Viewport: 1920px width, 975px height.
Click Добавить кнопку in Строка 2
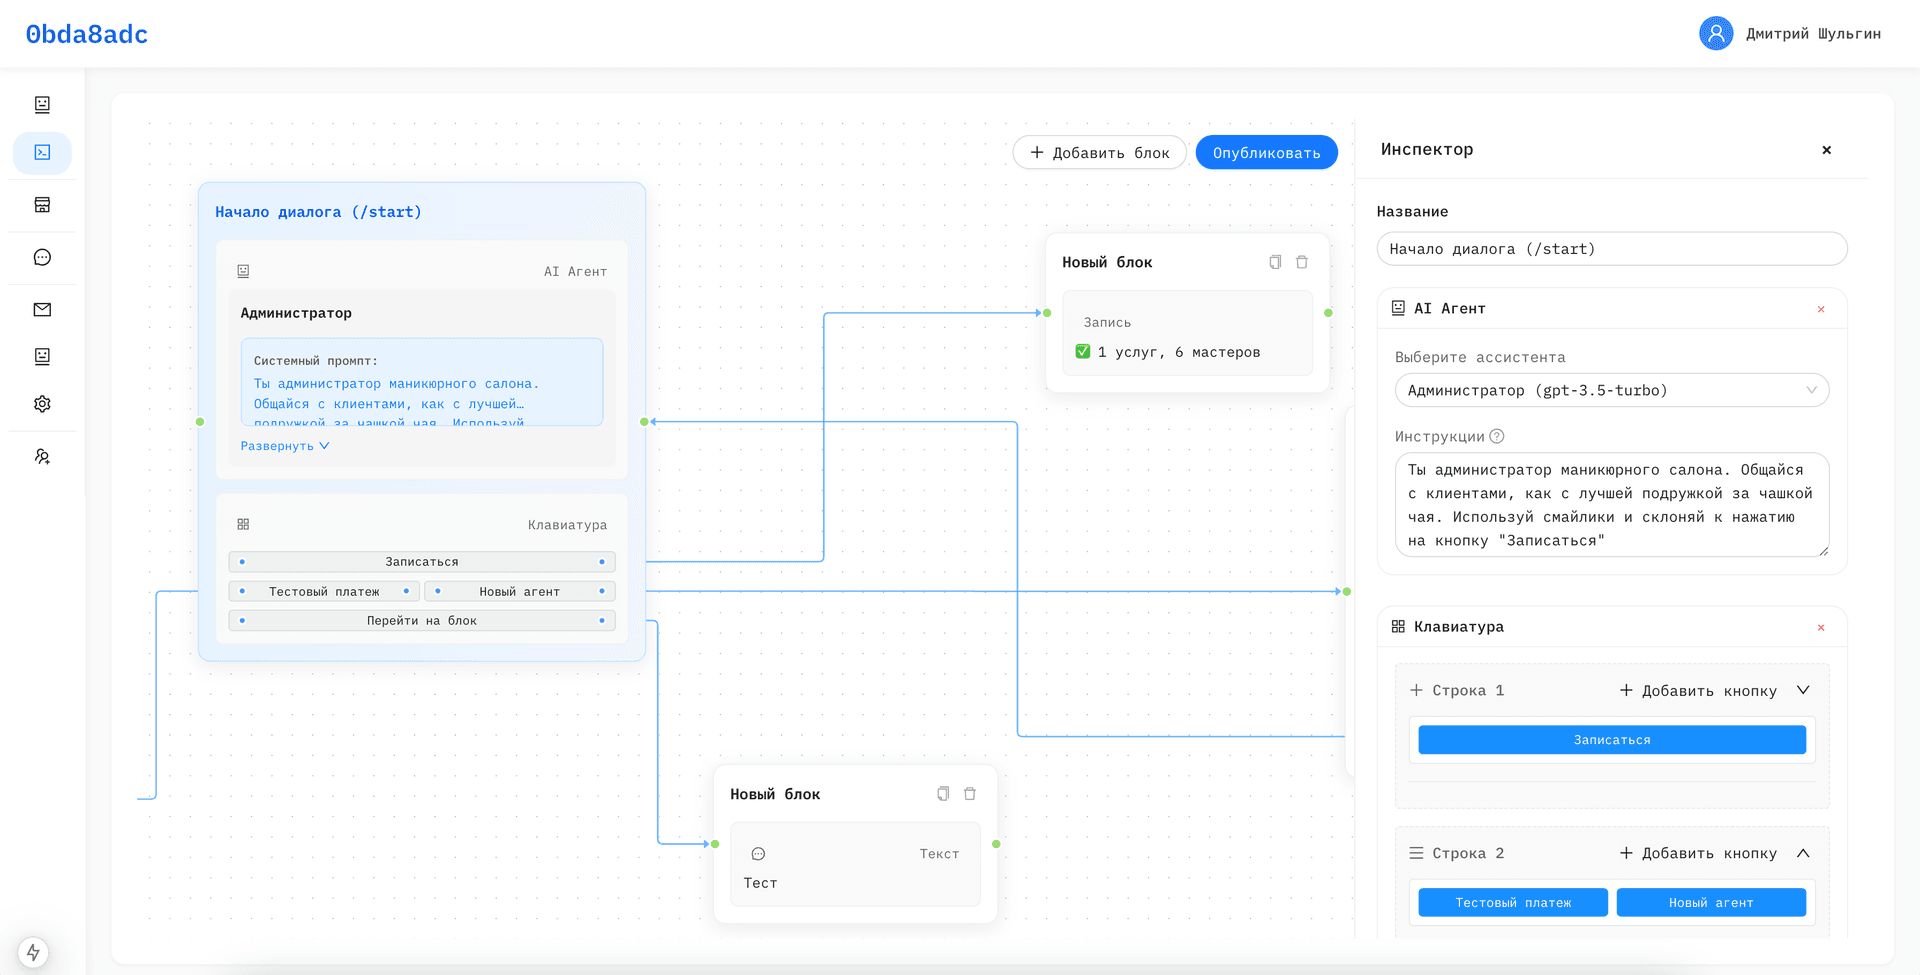1698,853
